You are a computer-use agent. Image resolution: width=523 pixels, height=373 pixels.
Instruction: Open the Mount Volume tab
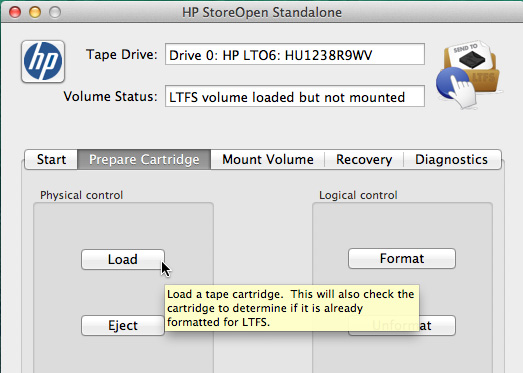(268, 159)
